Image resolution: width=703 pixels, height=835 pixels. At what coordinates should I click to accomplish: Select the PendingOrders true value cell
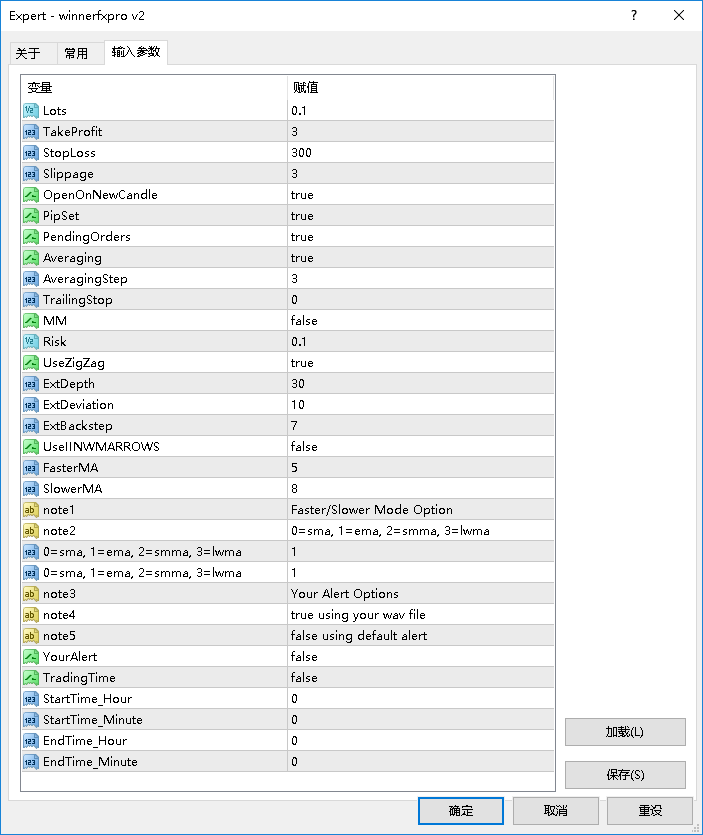(x=421, y=236)
